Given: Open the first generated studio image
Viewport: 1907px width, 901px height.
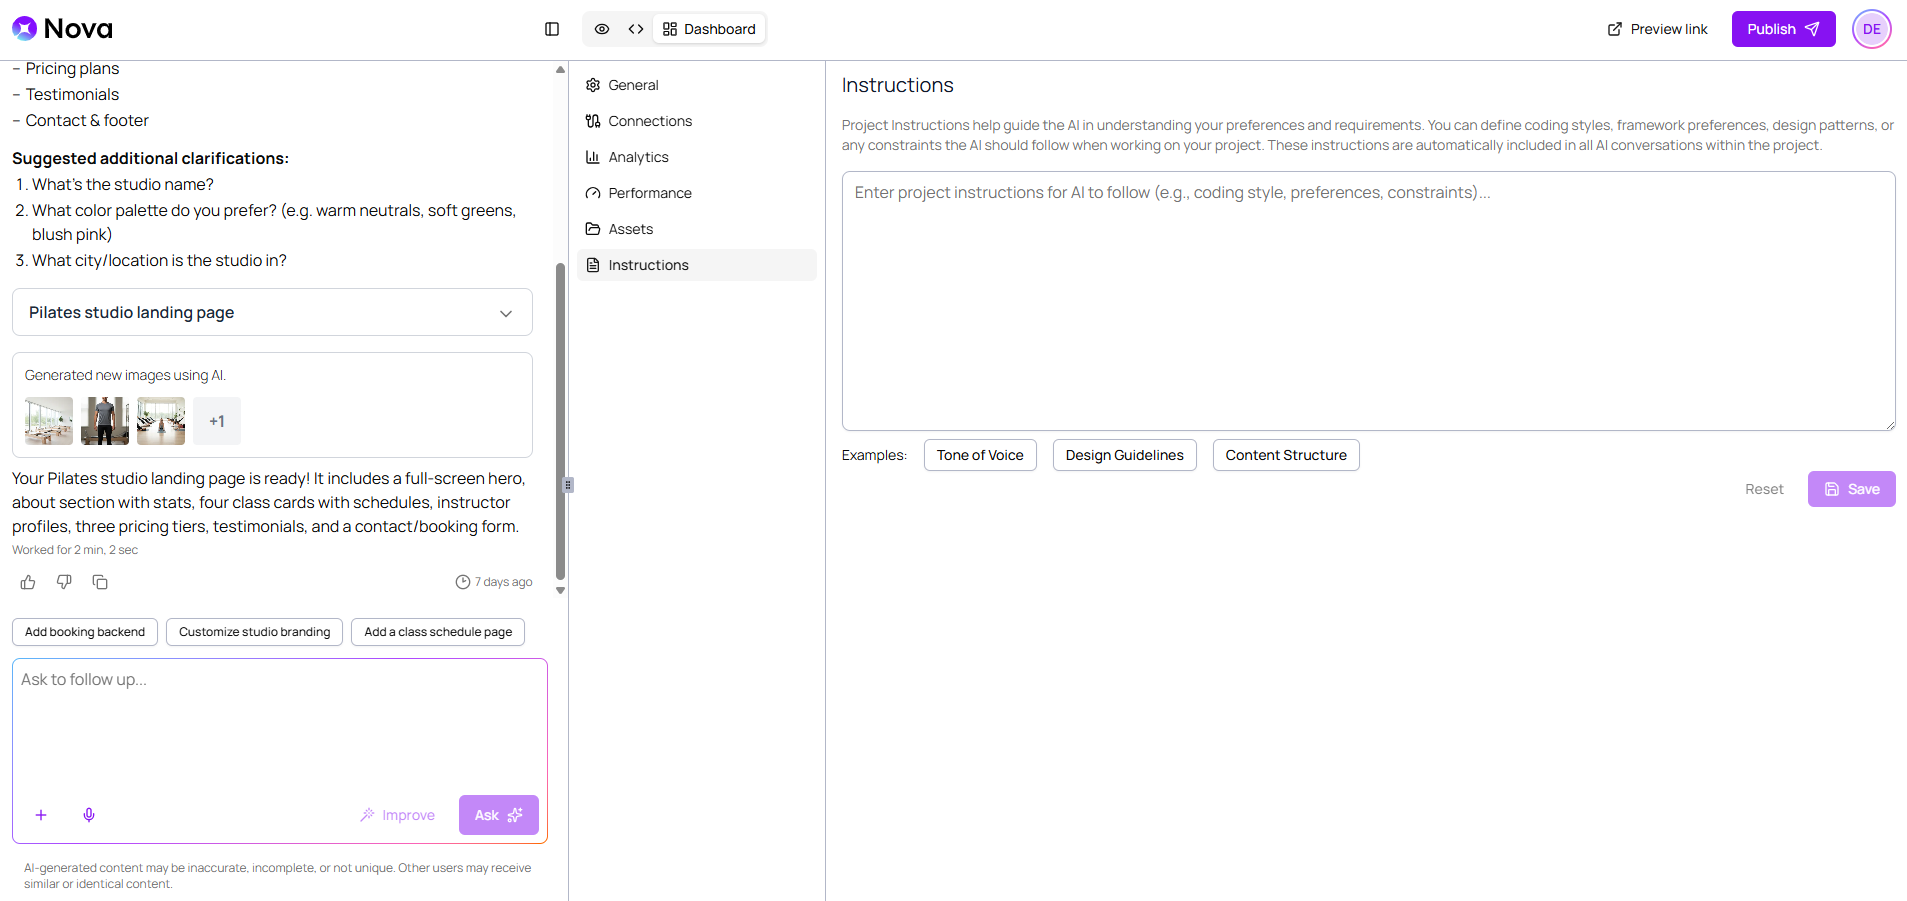Looking at the screenshot, I should 49,421.
